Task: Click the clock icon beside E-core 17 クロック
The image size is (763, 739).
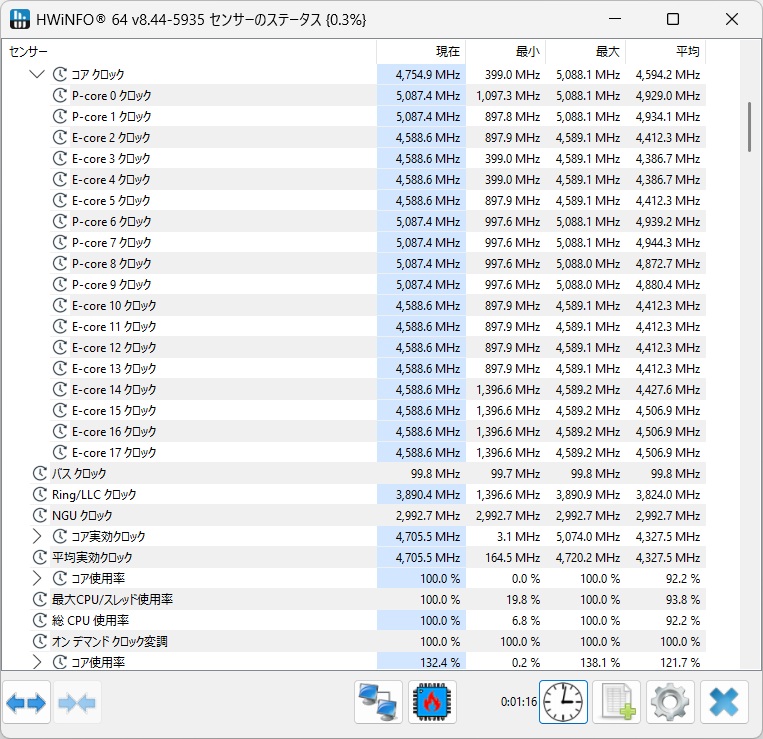Action: click(59, 452)
